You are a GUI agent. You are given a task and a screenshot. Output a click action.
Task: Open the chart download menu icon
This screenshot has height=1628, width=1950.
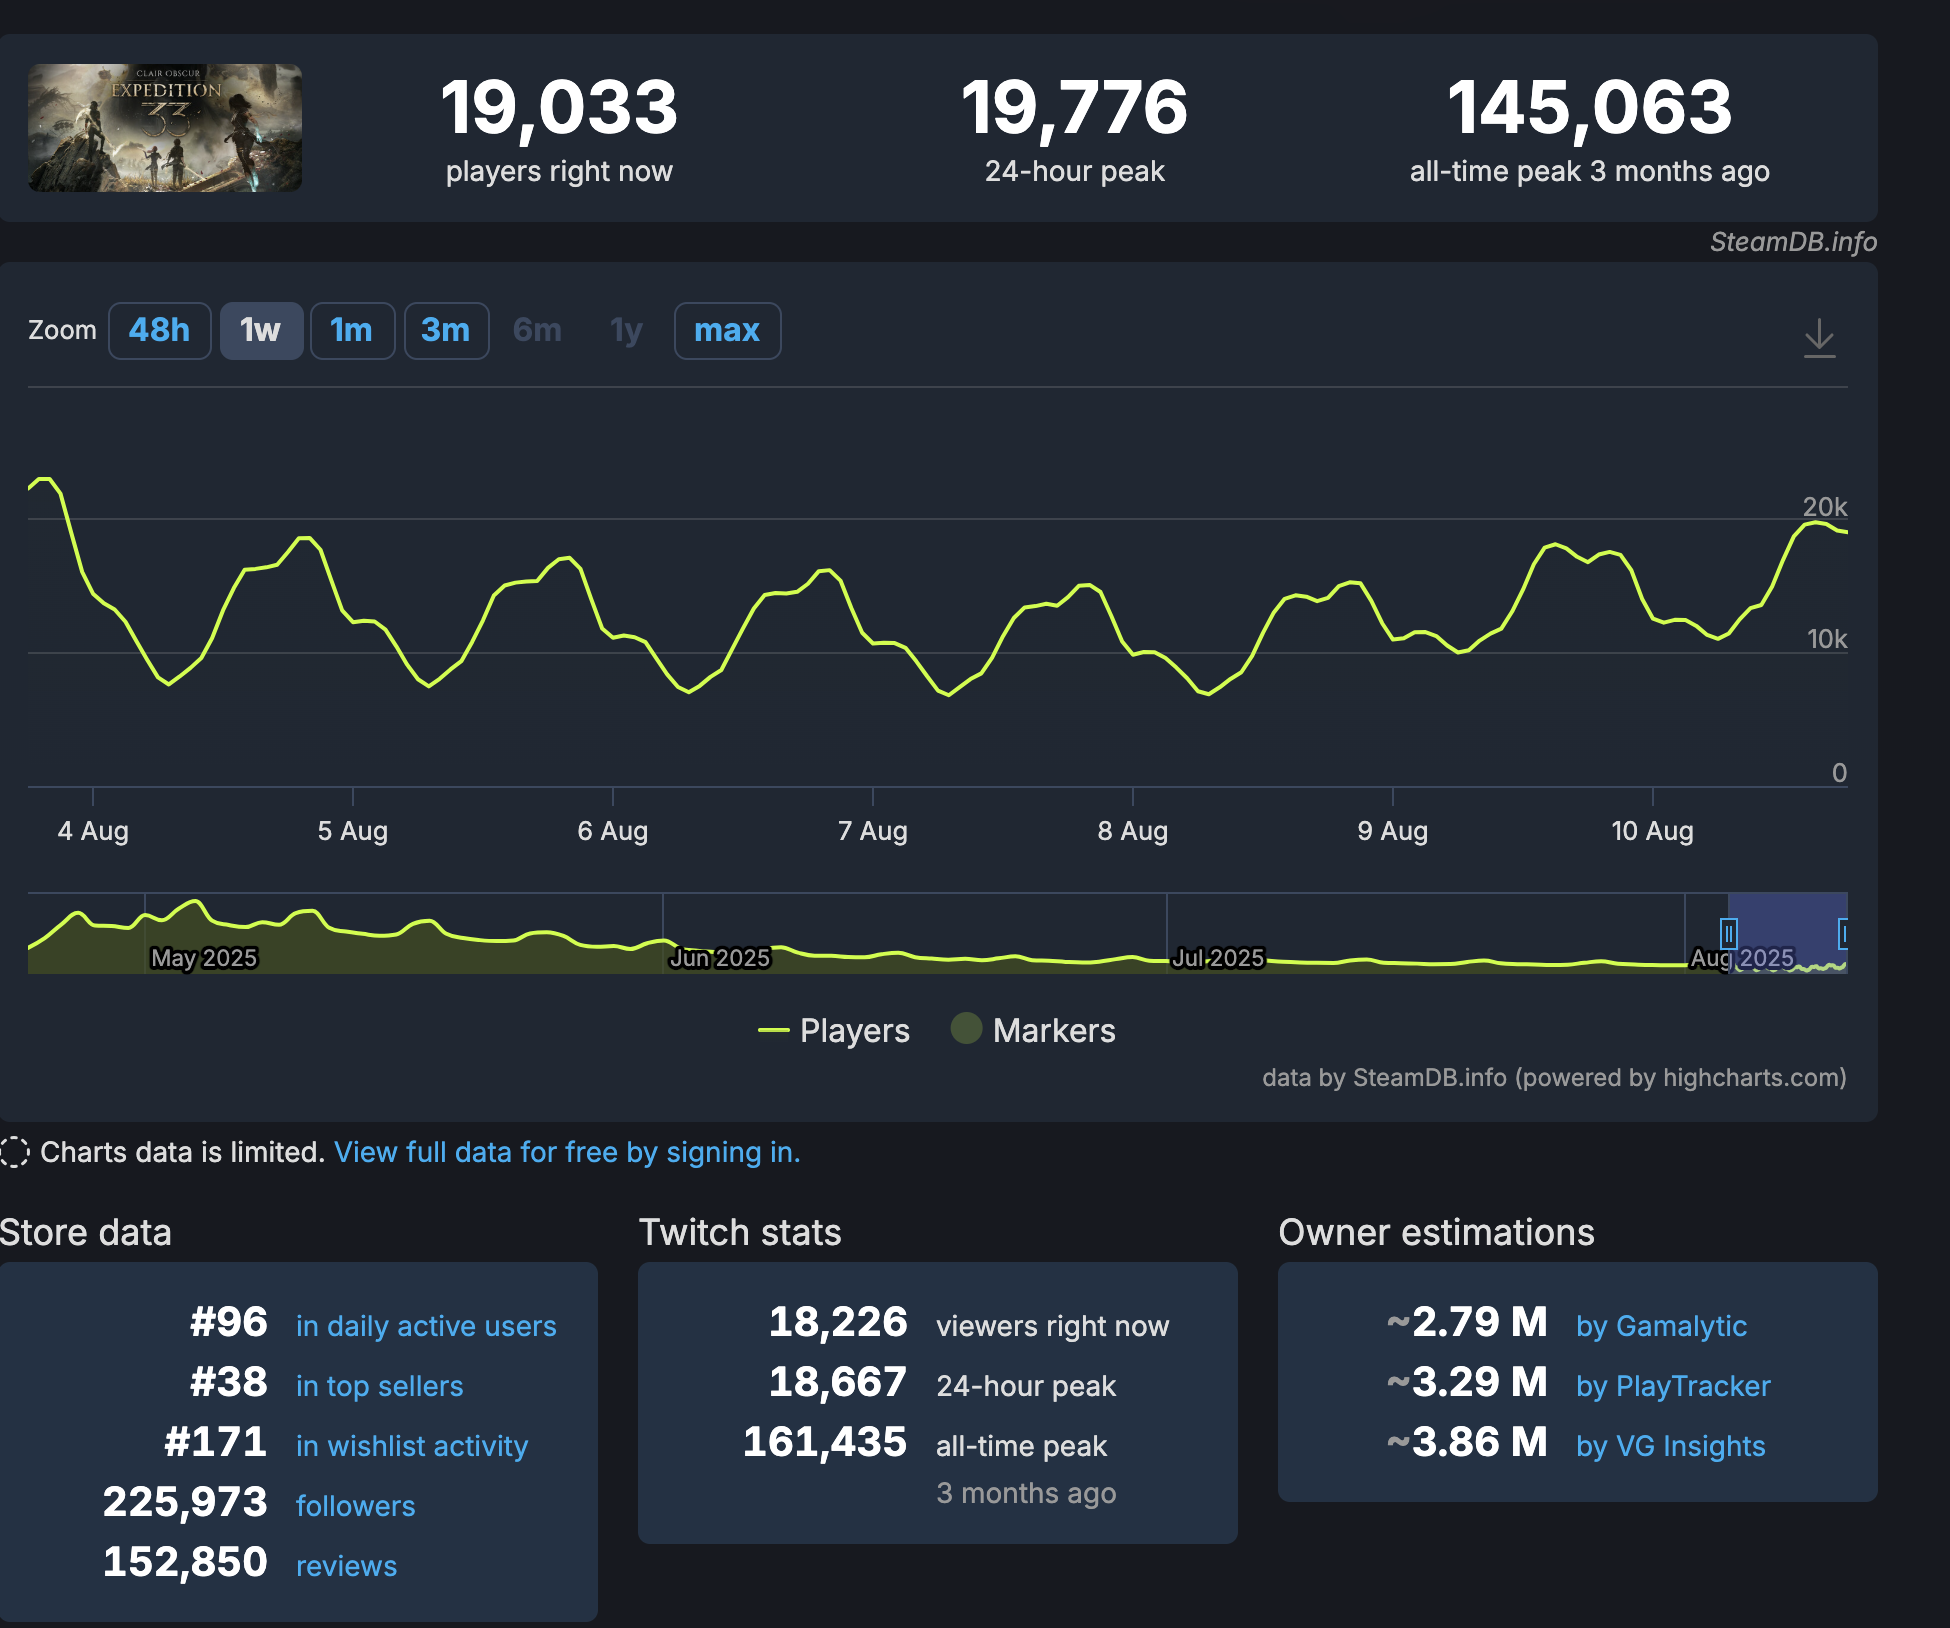(1819, 337)
